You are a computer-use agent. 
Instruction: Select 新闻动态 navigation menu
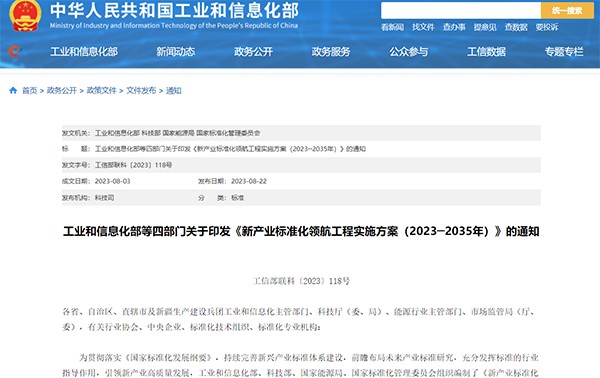176,52
